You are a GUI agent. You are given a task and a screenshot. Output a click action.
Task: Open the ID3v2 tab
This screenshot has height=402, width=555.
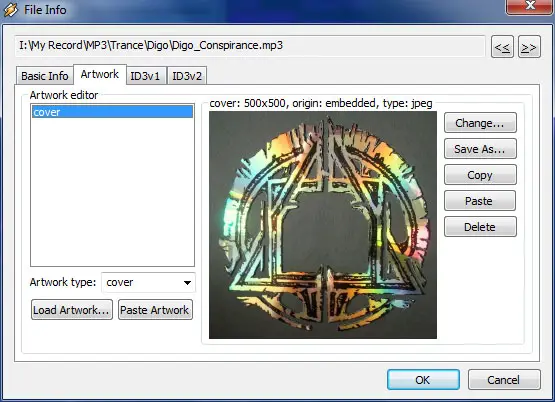[187, 76]
